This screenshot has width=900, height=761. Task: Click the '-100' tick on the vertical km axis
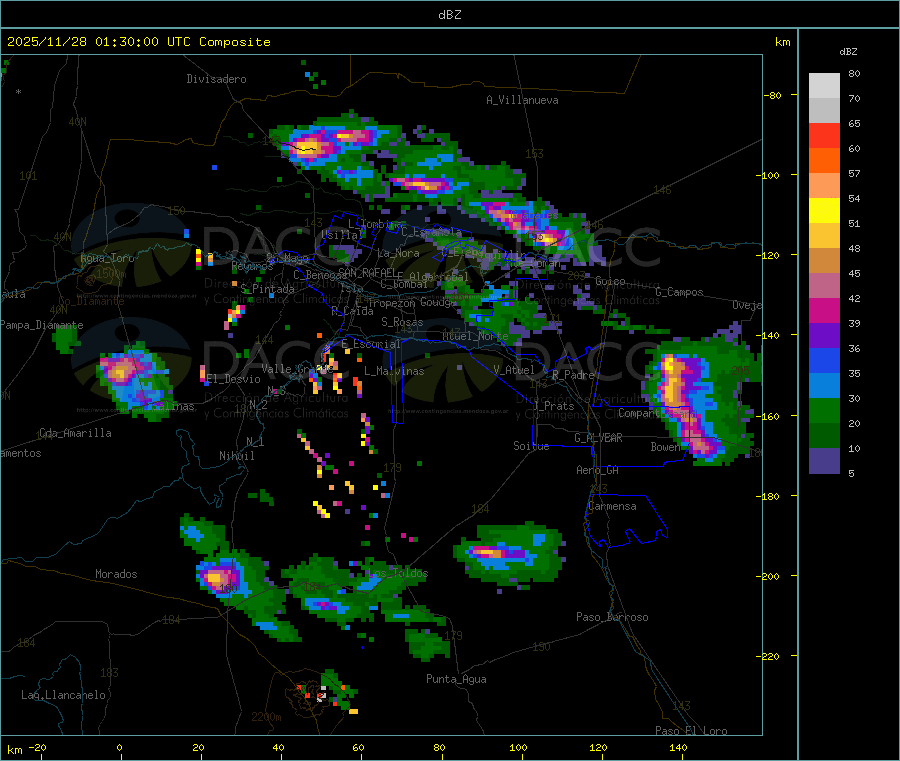point(767,175)
